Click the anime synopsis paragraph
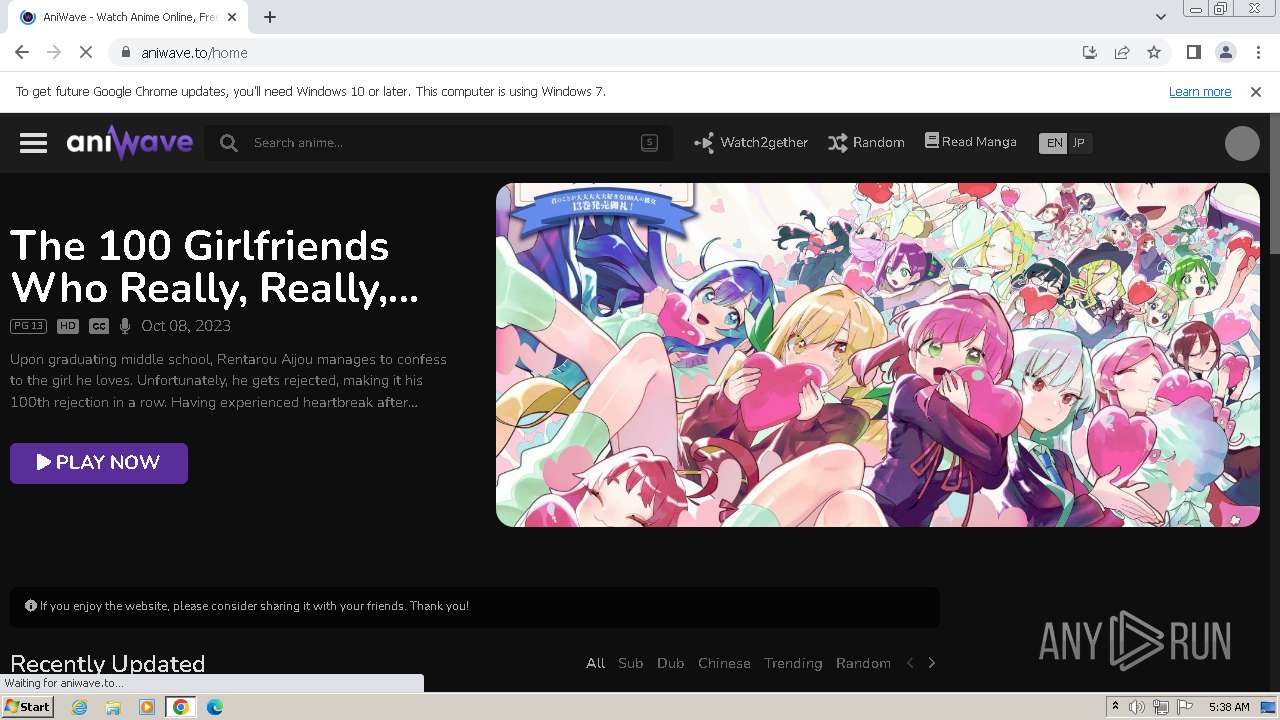The width and height of the screenshot is (1280, 720). [228, 381]
